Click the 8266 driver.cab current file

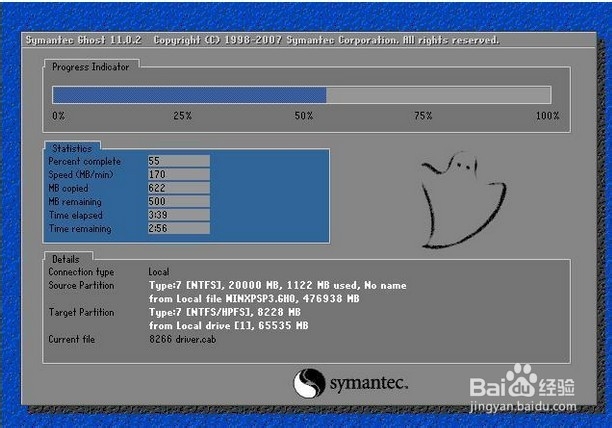182,339
